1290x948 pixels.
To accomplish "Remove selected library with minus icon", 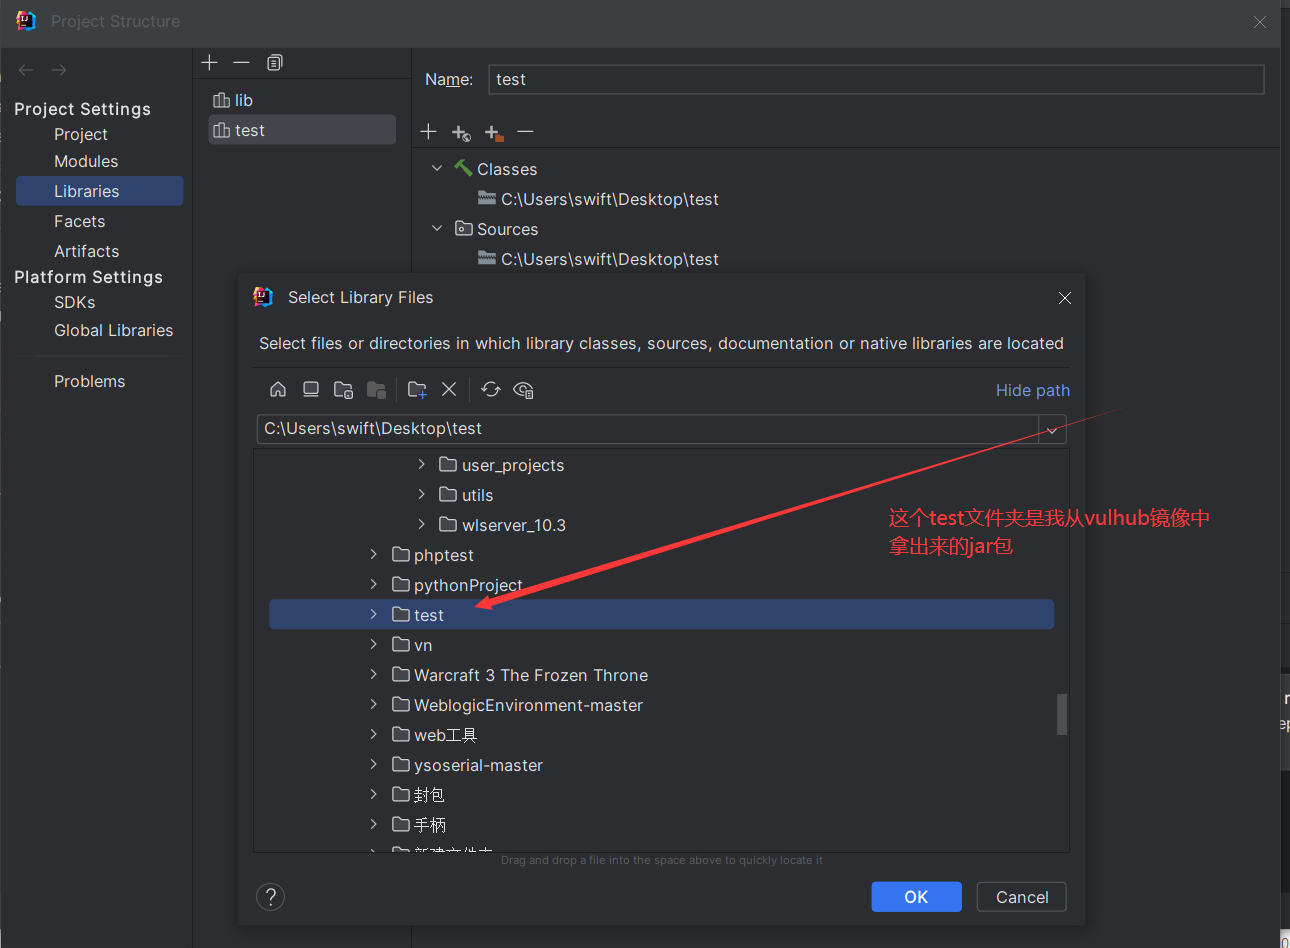I will point(241,62).
